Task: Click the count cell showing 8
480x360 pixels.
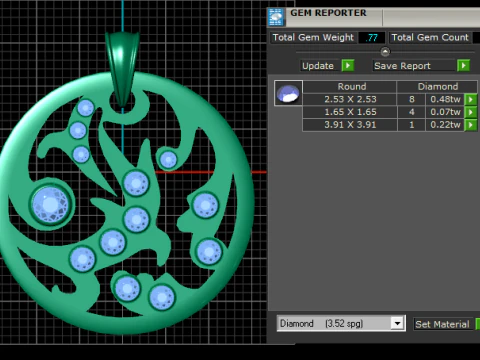Action: pos(412,99)
